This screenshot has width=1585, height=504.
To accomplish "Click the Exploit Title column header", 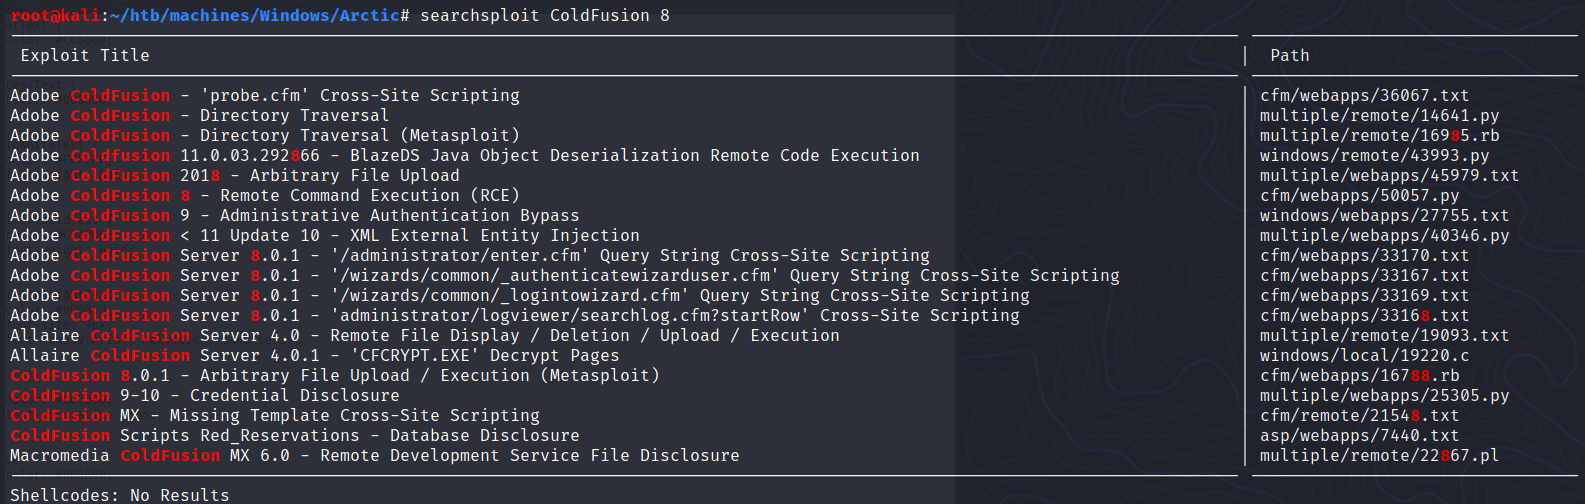I will tap(85, 56).
